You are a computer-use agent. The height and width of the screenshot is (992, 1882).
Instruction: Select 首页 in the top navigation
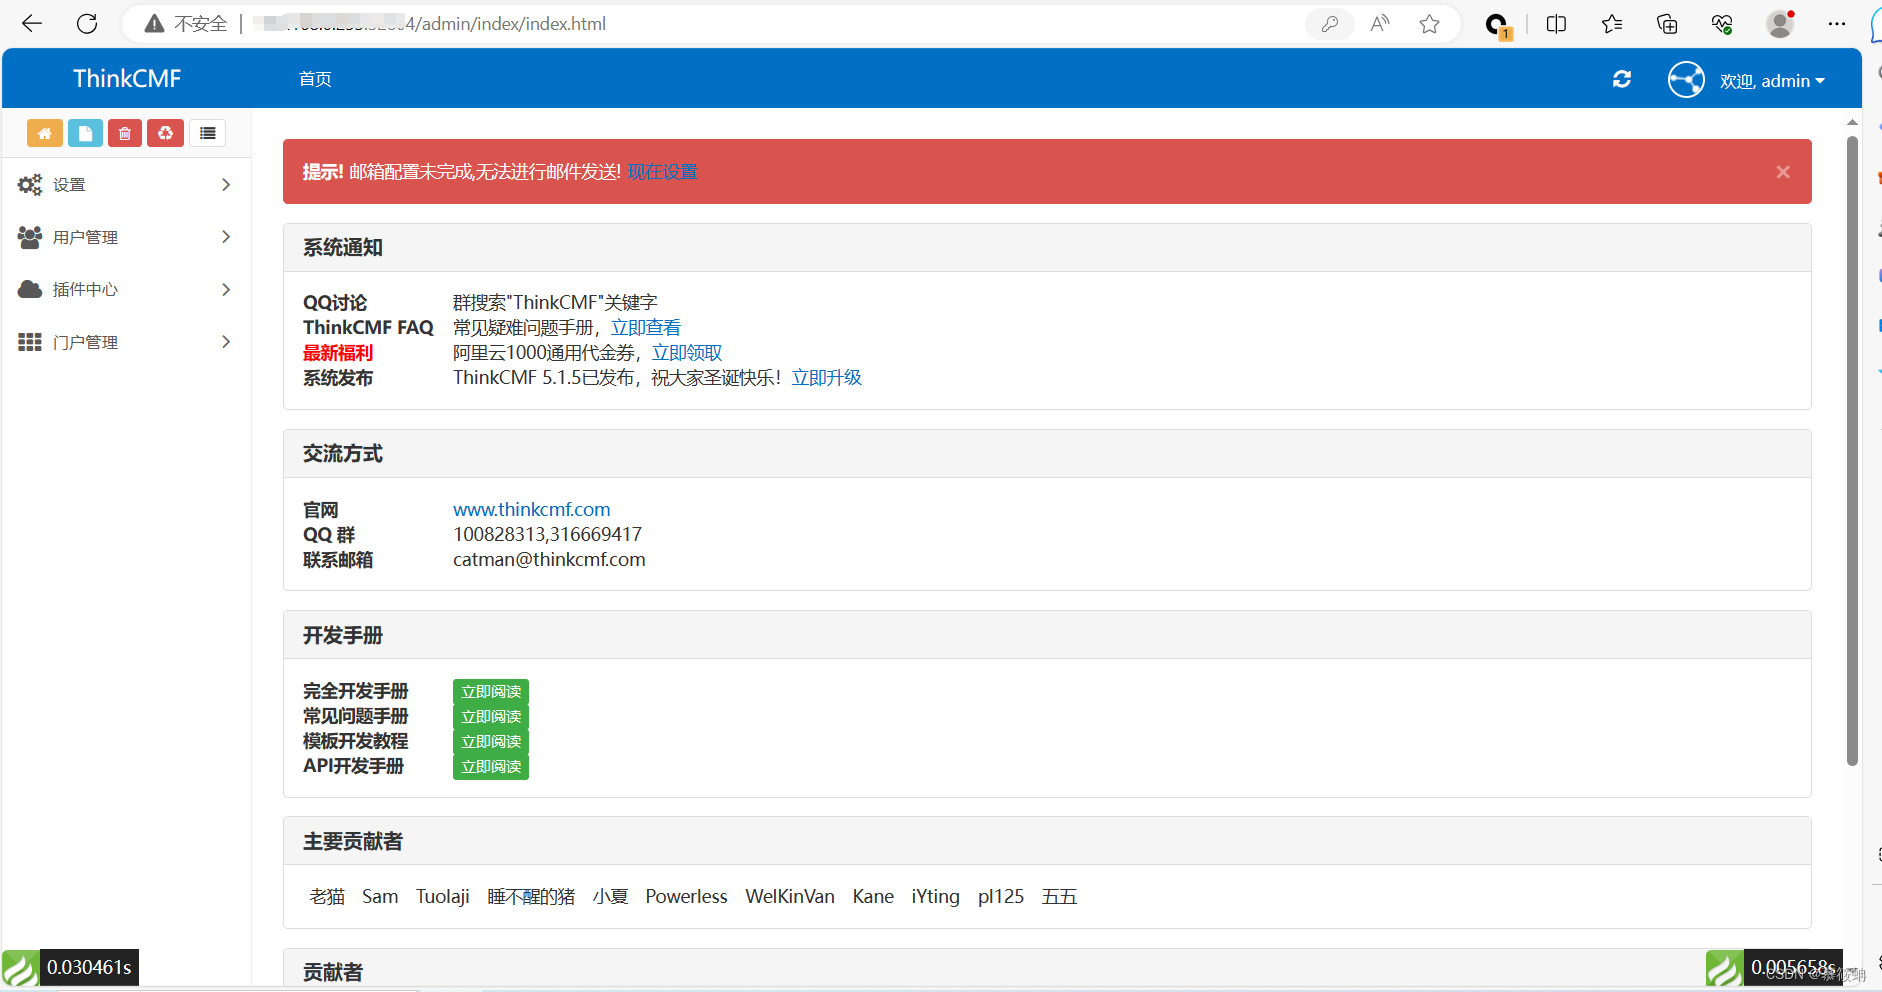click(314, 79)
